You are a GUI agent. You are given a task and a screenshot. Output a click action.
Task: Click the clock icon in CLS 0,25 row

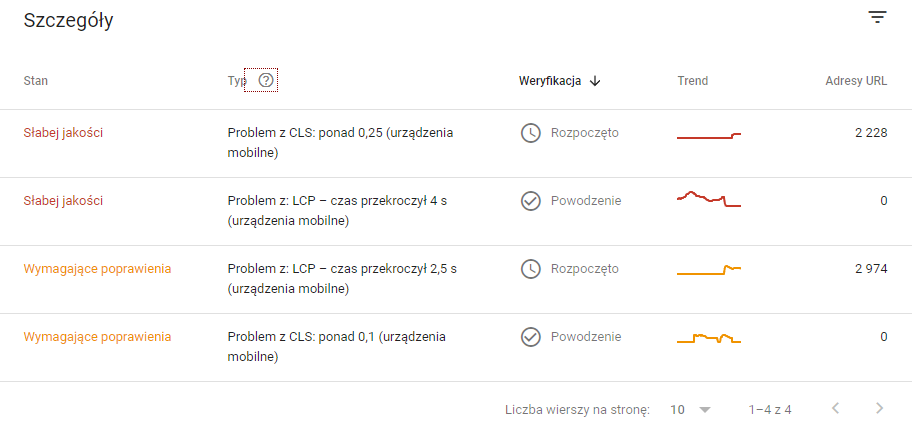530,133
